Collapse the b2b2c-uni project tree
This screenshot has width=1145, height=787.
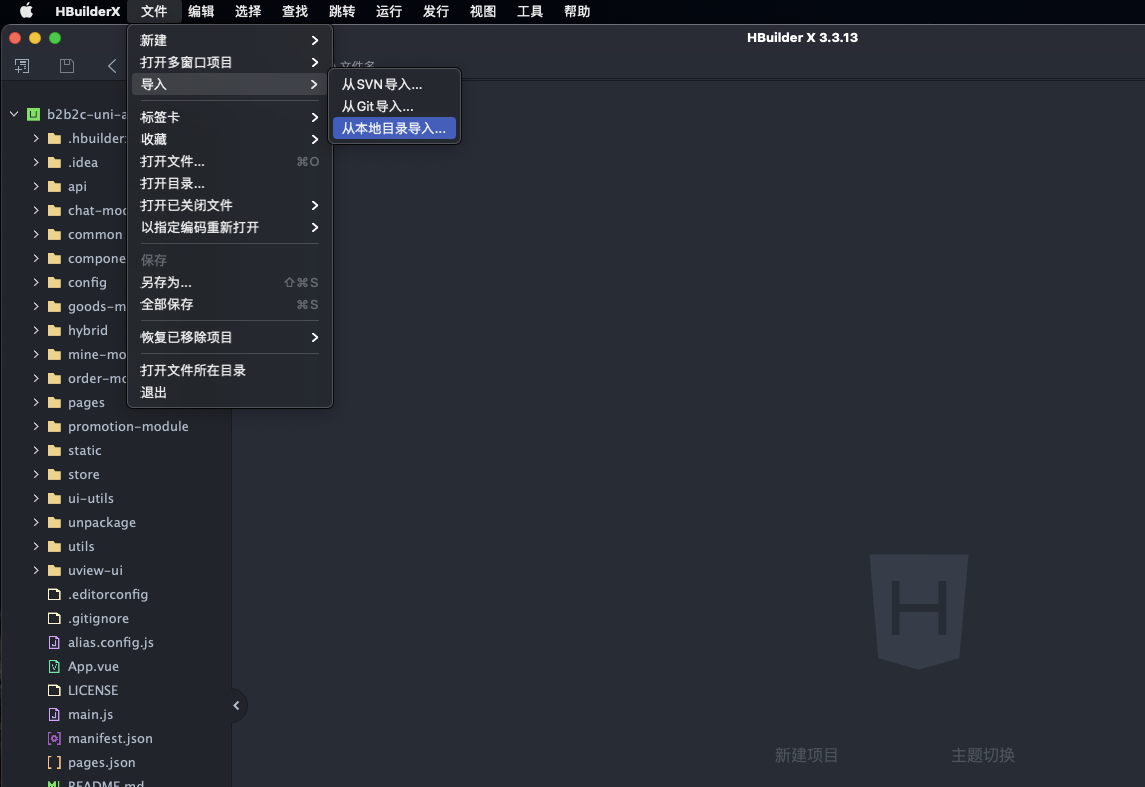pyautogui.click(x=14, y=114)
